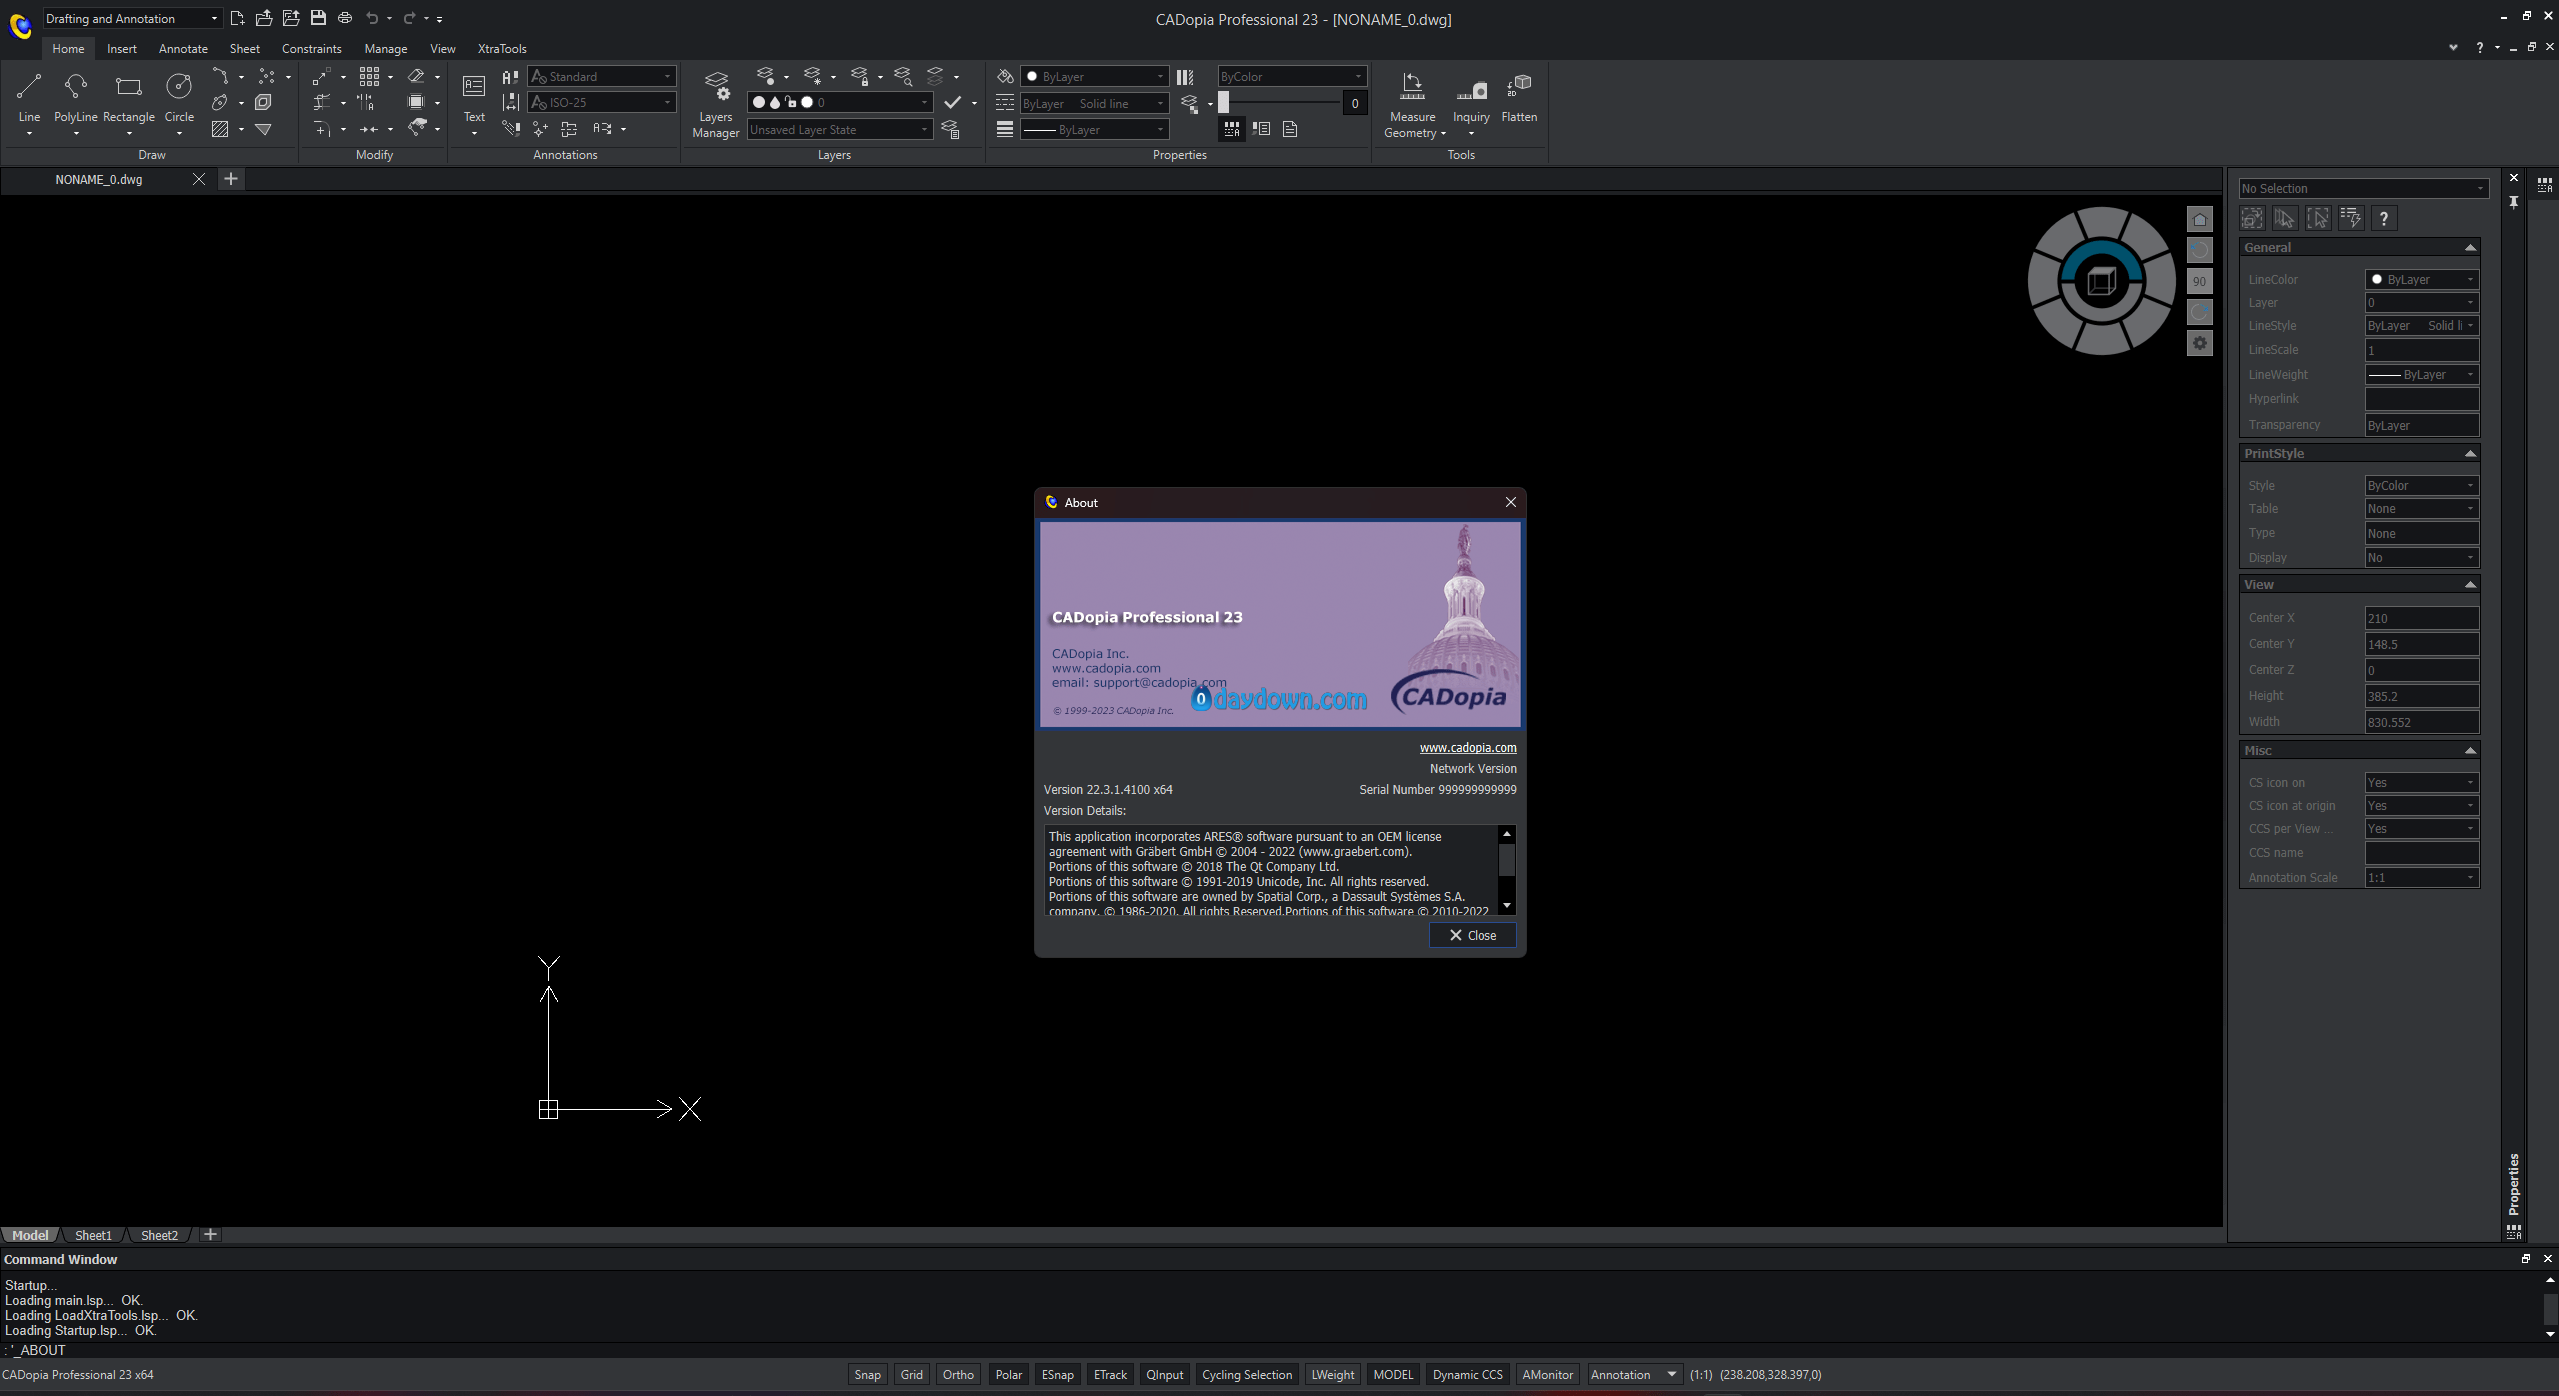Viewport: 2559px width, 1396px height.
Task: Click the Print icon in quick access bar
Action: tap(345, 18)
